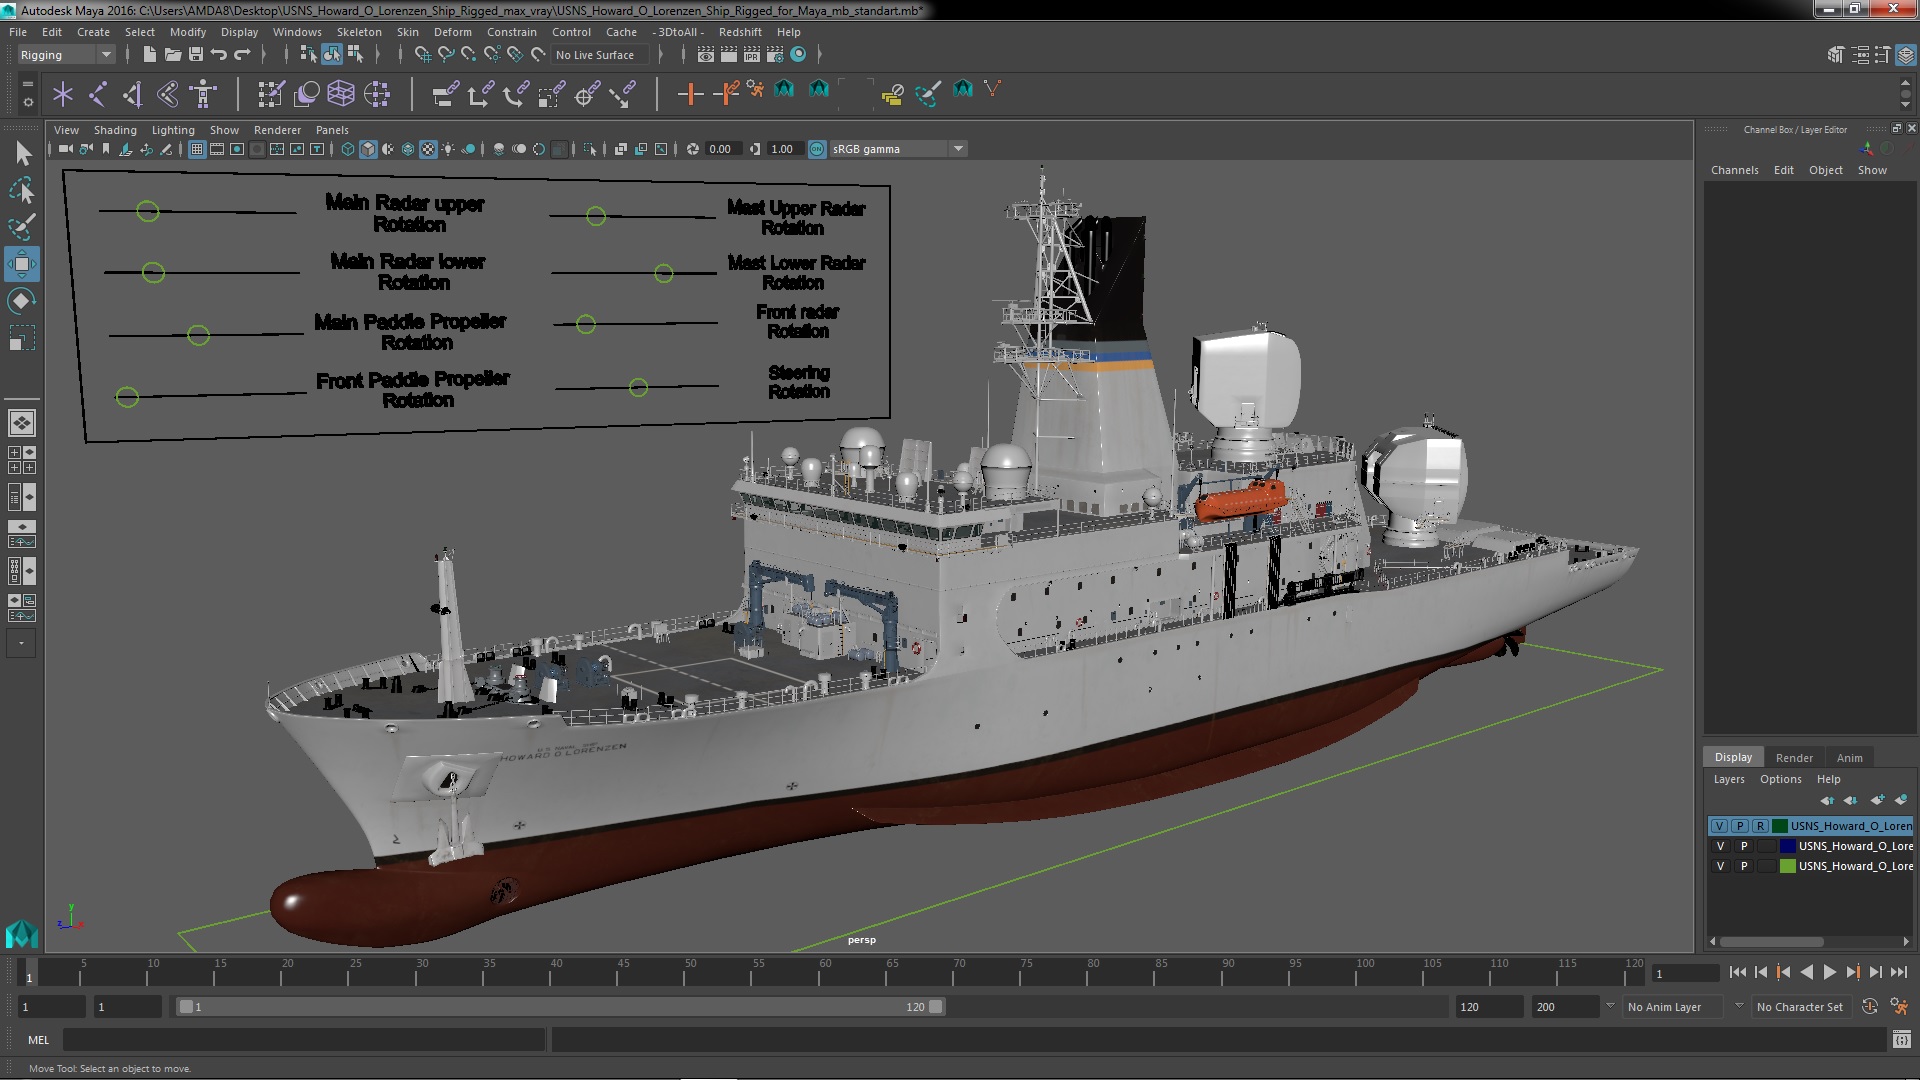Screen dimensions: 1920x1080
Task: Select the Create Joint tool on the shelf
Action: point(98,94)
